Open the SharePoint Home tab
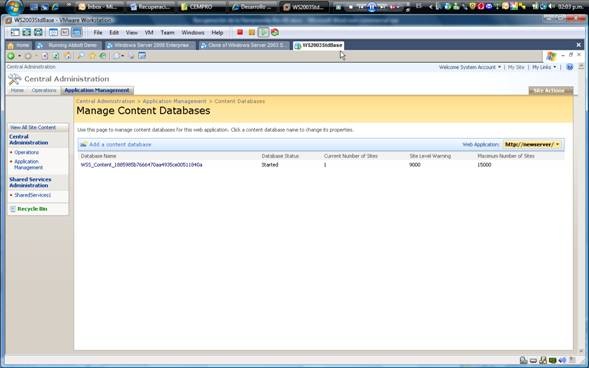Image resolution: width=589 pixels, height=368 pixels. click(17, 90)
